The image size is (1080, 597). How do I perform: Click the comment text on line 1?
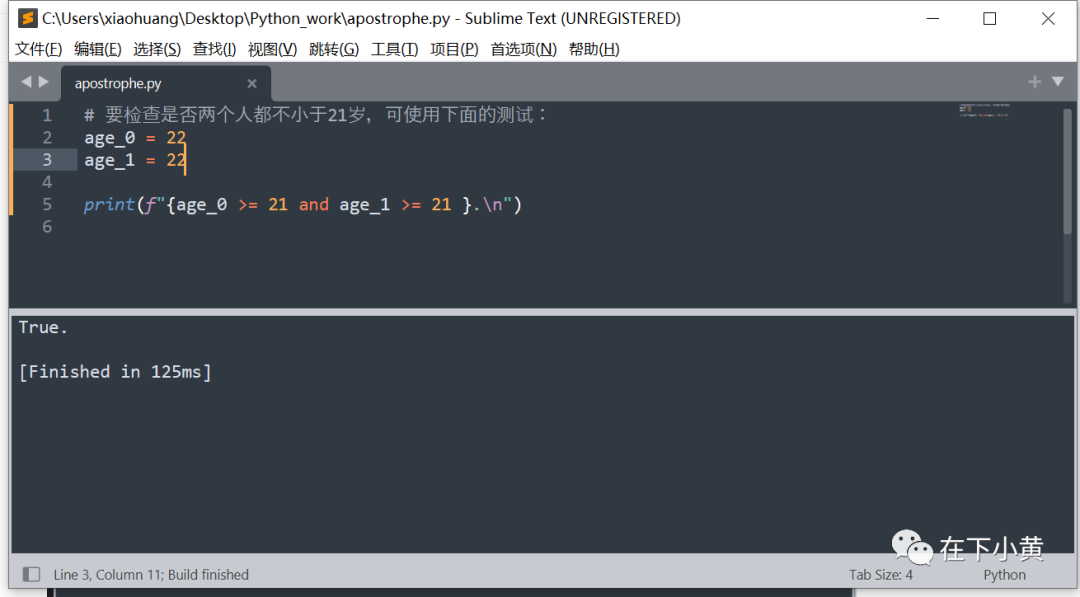click(315, 115)
